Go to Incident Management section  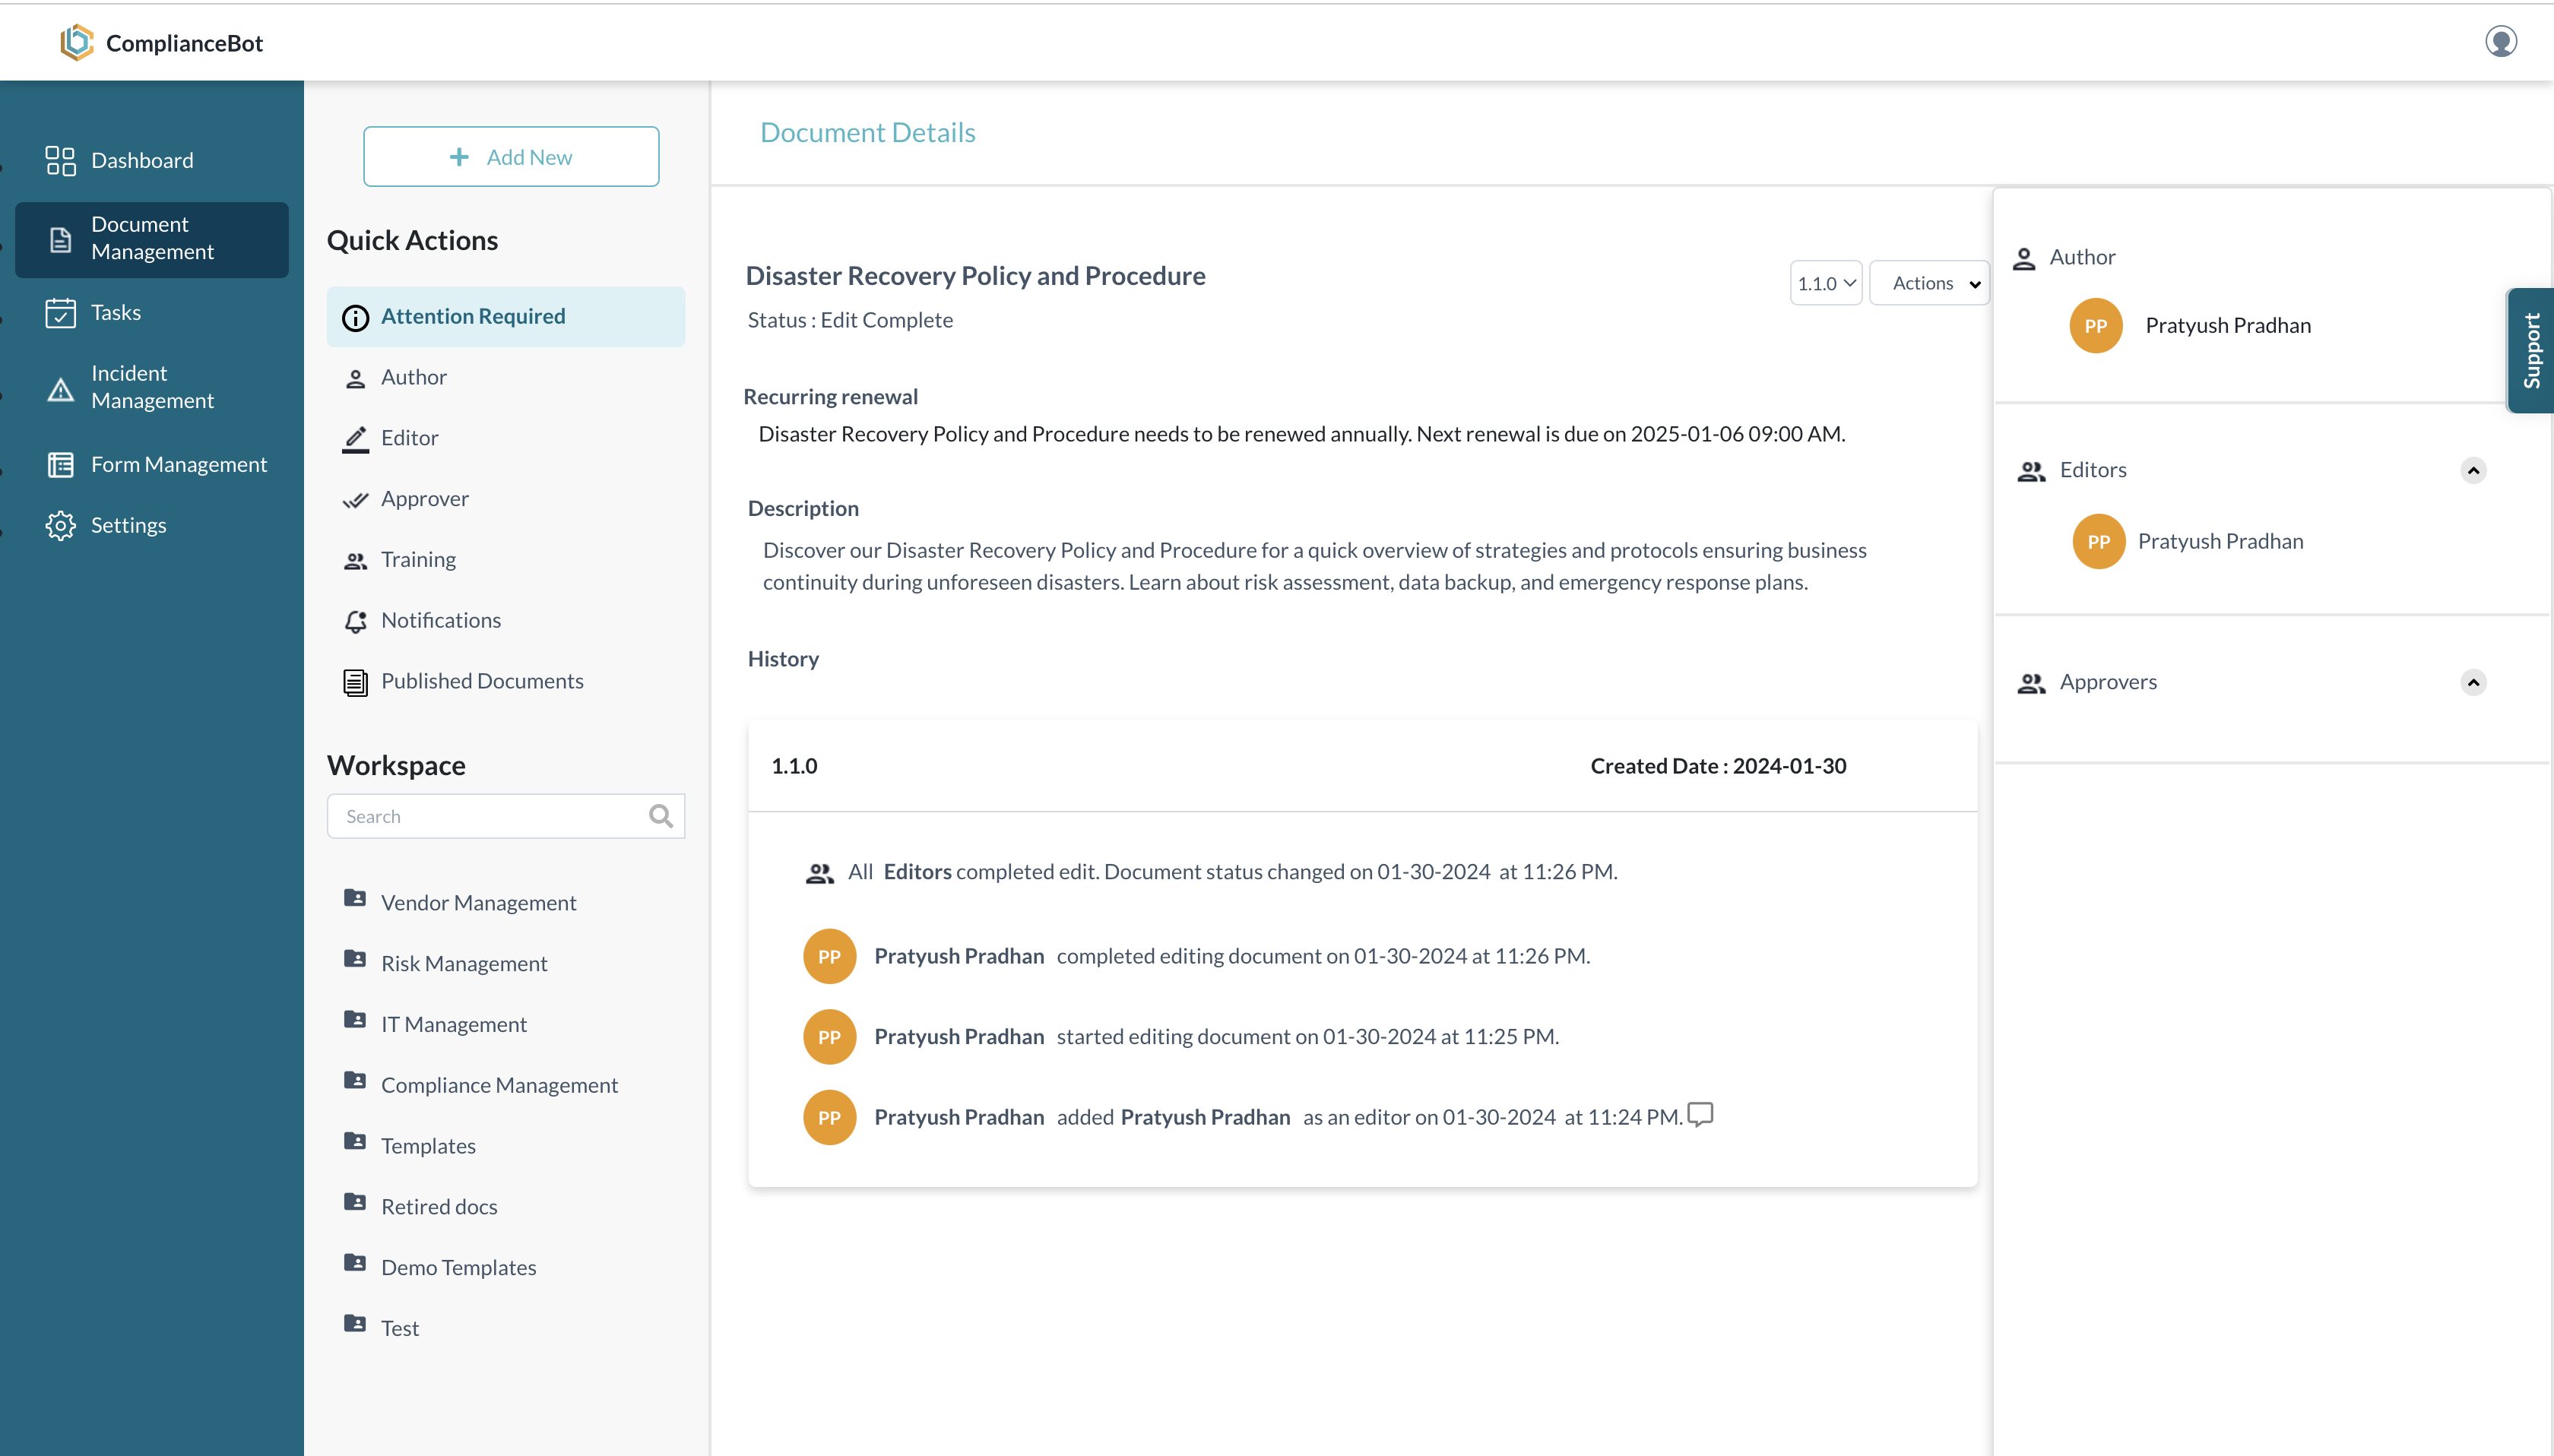151,387
